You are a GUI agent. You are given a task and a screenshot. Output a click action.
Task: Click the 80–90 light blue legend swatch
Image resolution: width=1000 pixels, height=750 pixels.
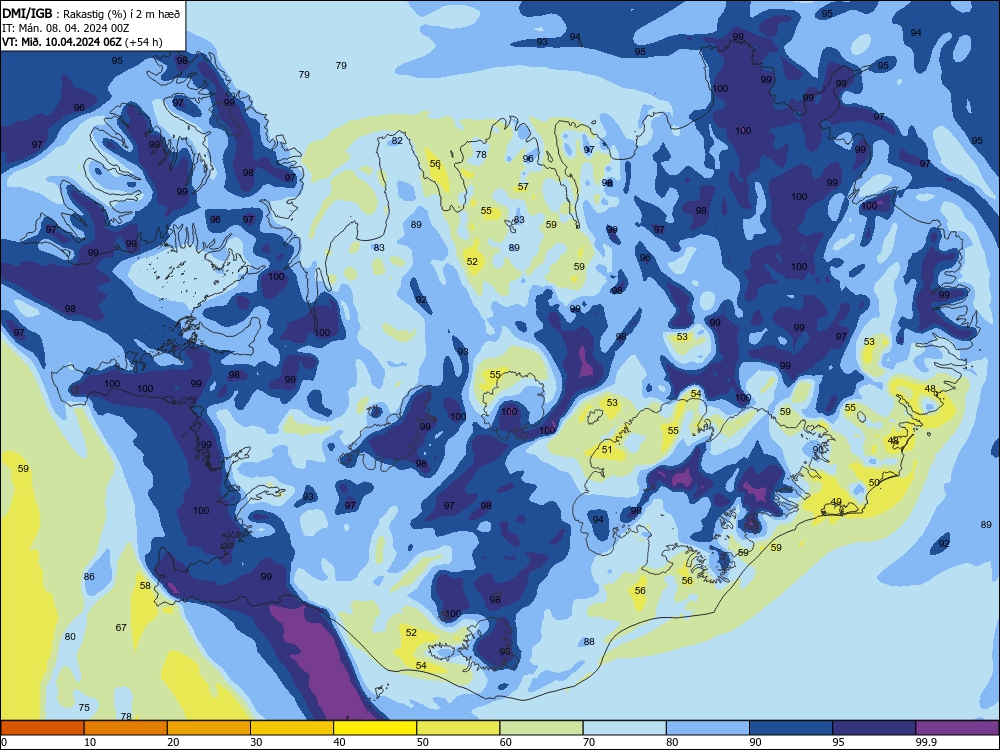point(707,728)
